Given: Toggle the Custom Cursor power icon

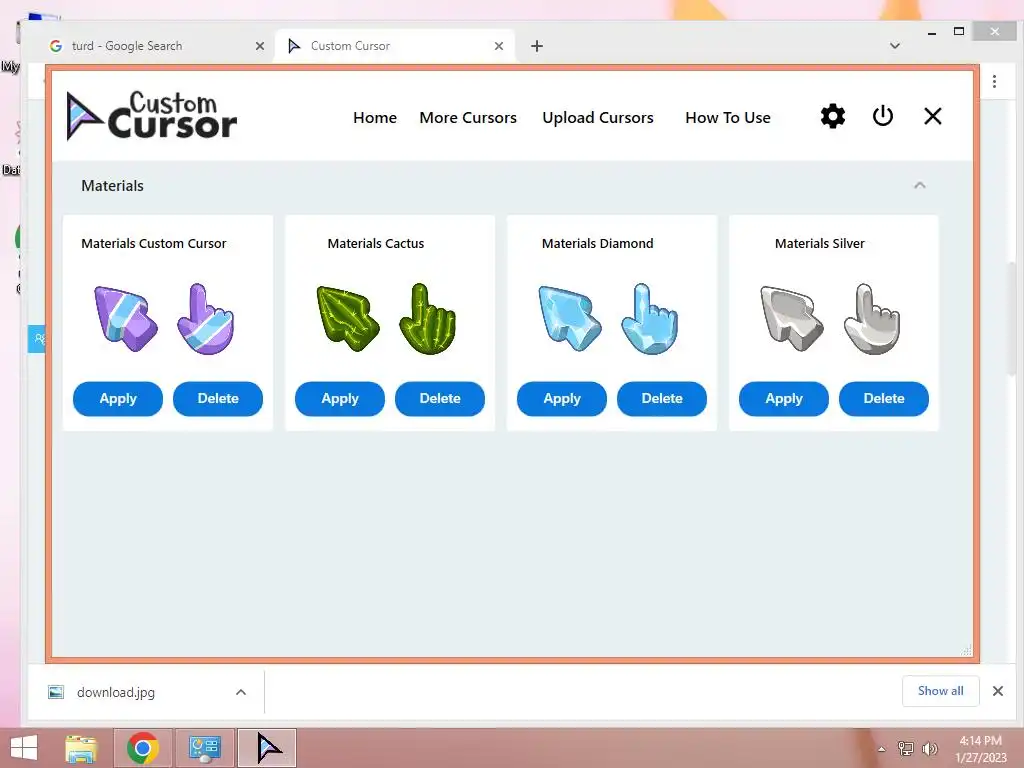Looking at the screenshot, I should (882, 116).
